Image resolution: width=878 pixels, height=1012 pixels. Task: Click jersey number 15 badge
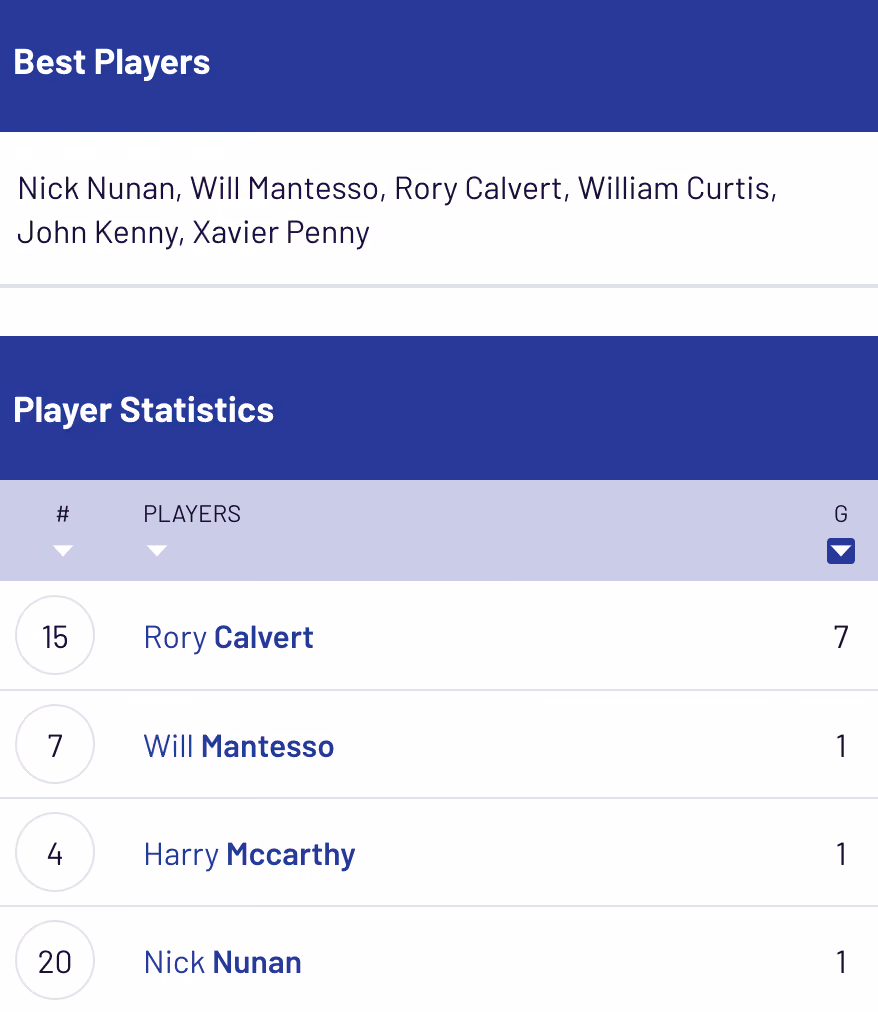point(55,636)
